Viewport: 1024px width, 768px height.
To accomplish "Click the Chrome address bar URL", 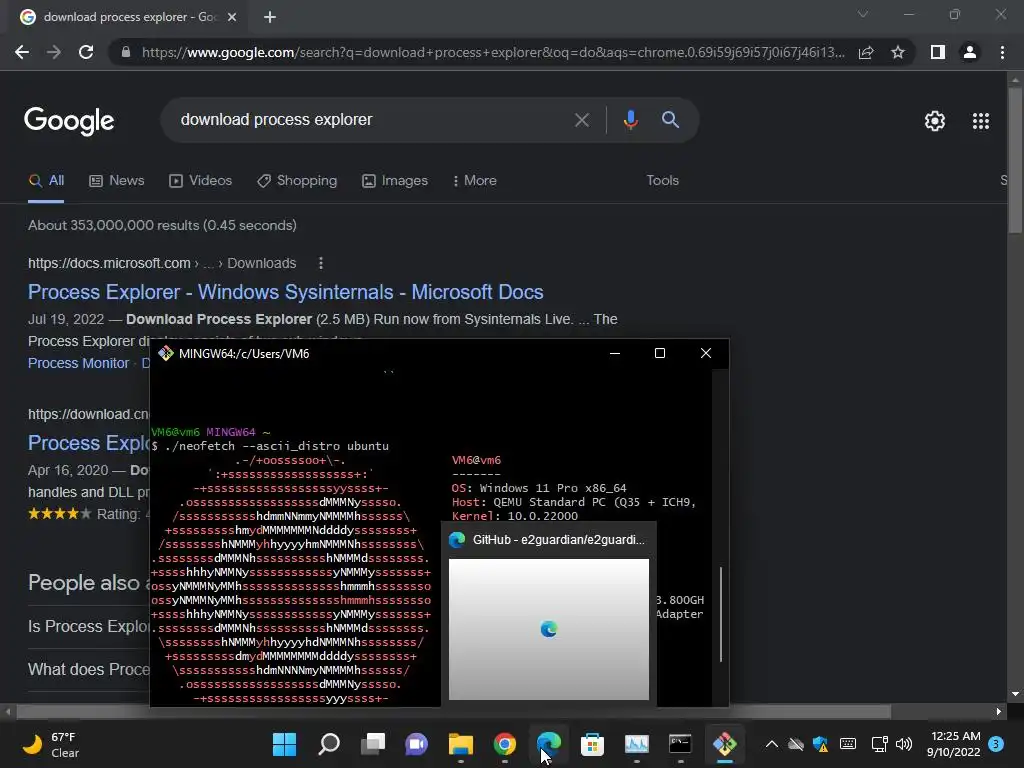I will point(493,52).
